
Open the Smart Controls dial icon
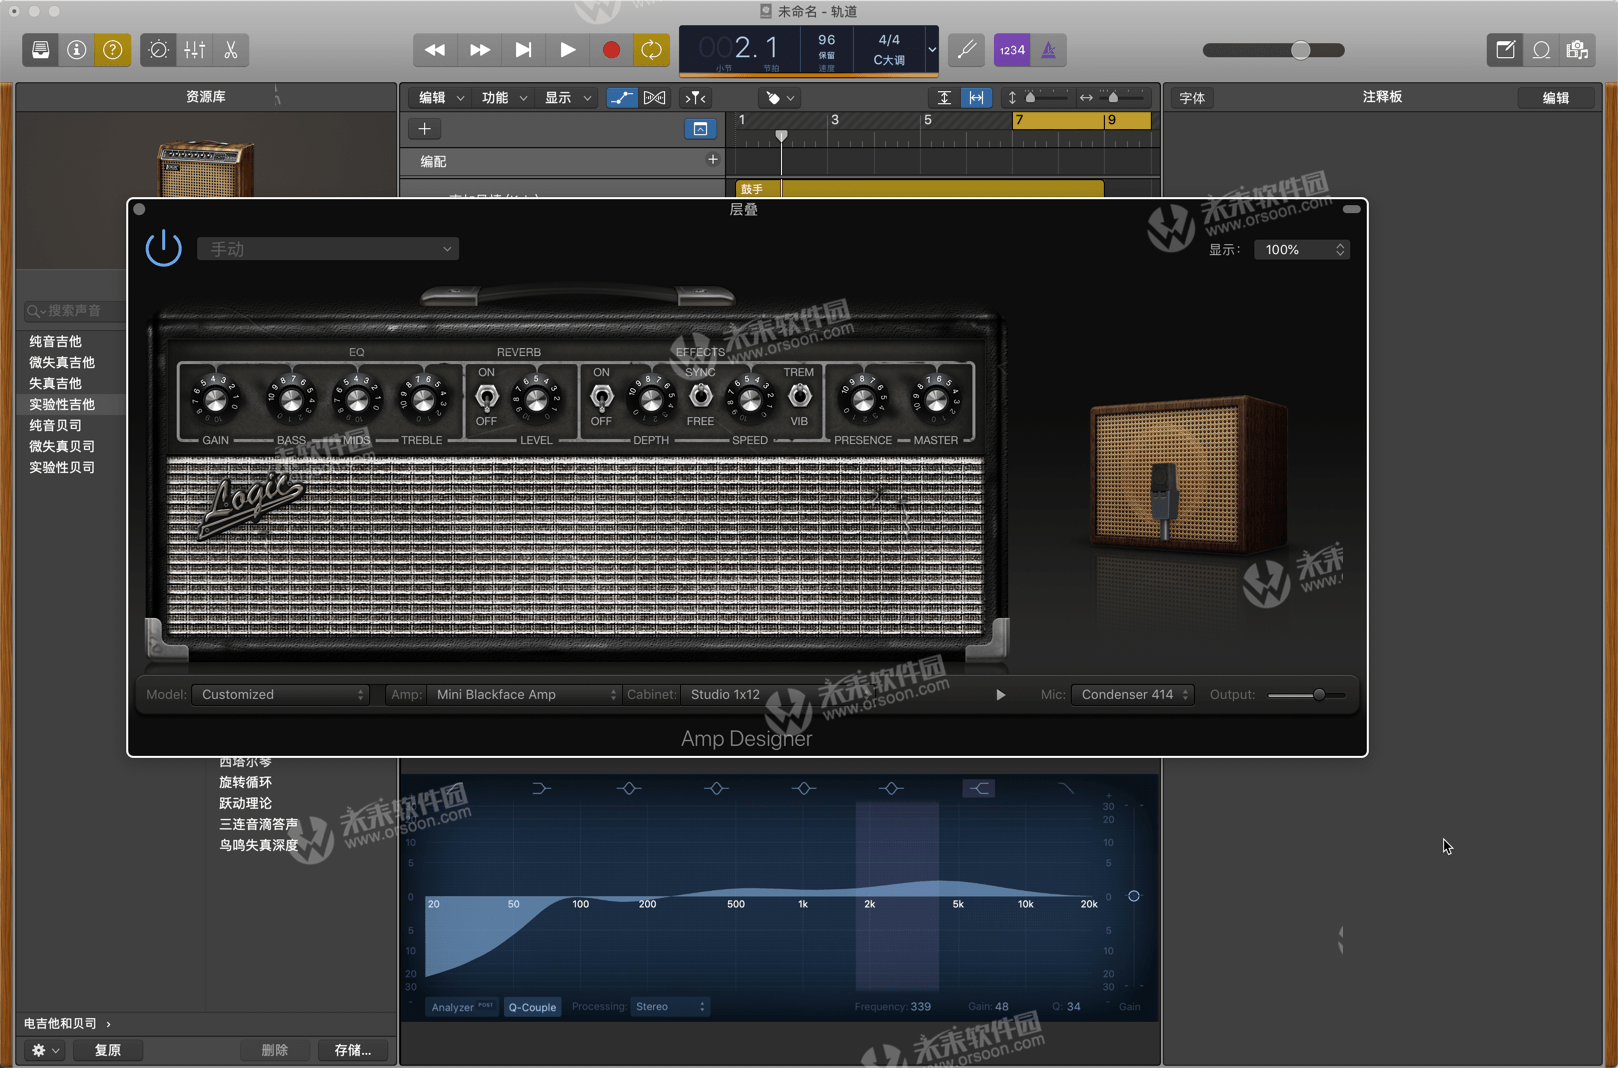[158, 50]
